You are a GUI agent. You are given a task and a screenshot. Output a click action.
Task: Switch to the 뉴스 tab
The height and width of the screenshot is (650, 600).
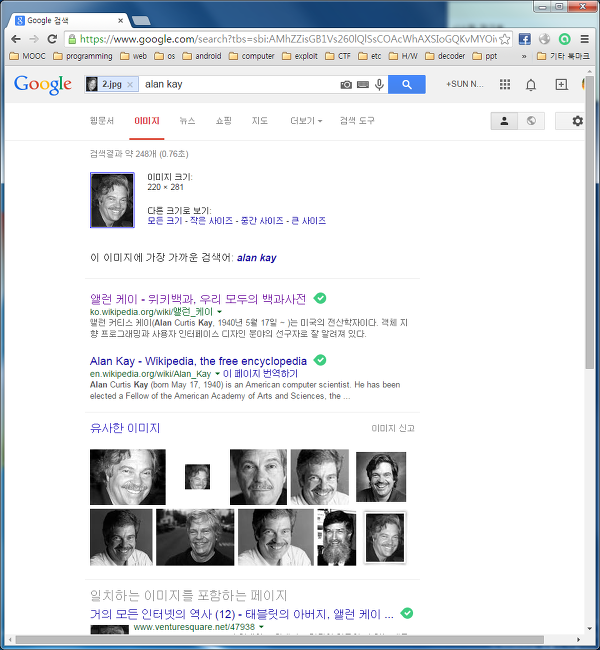click(187, 121)
